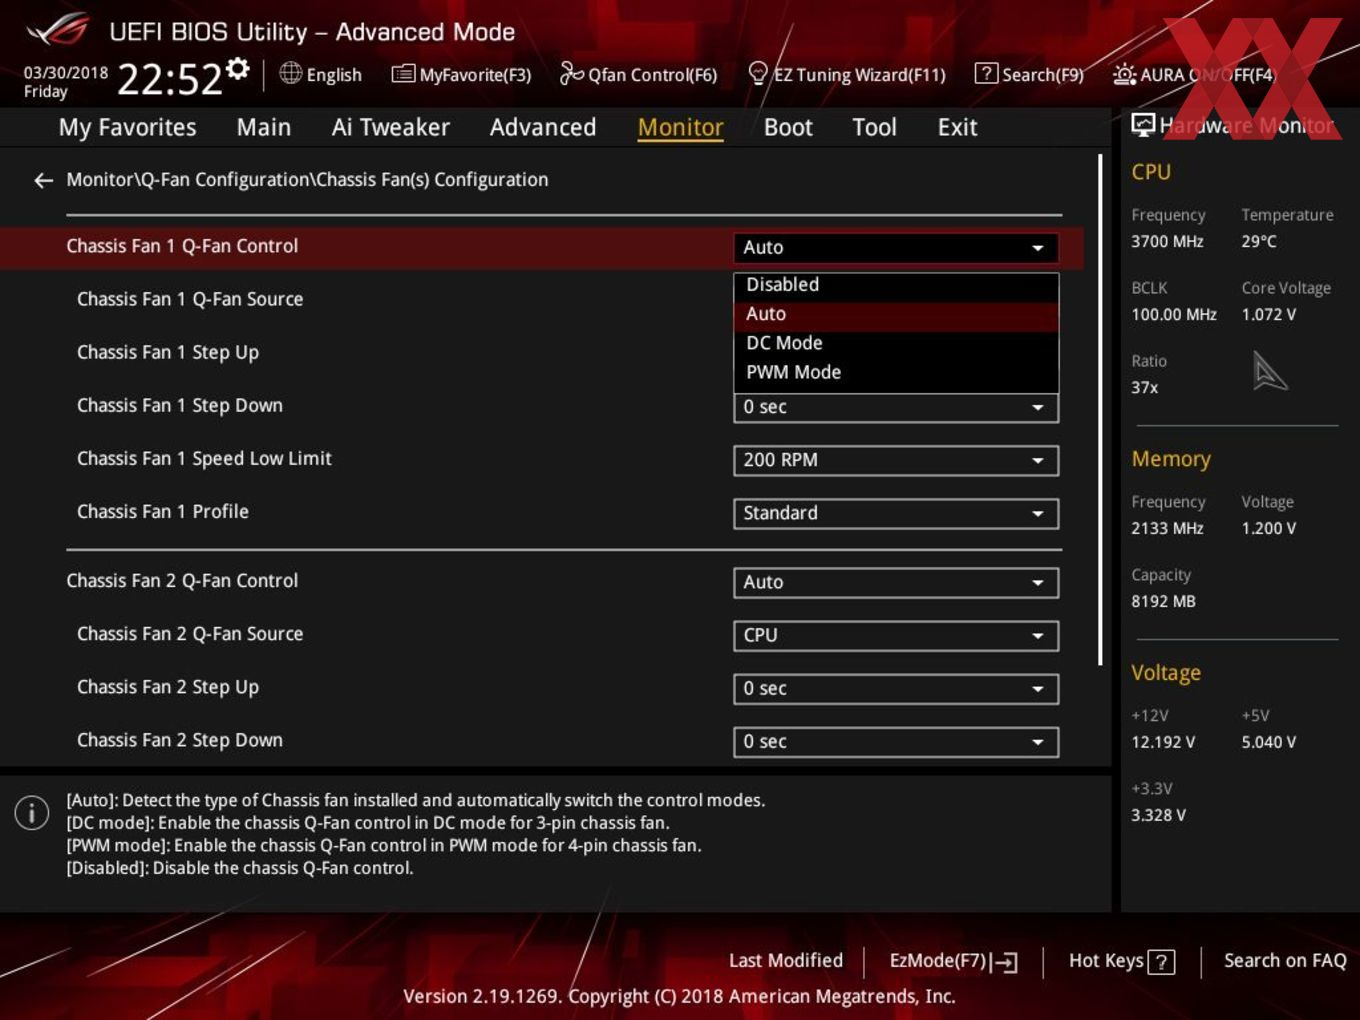
Task: Click the EzMode exit arrow icon
Action: pyautogui.click(x=1006, y=962)
